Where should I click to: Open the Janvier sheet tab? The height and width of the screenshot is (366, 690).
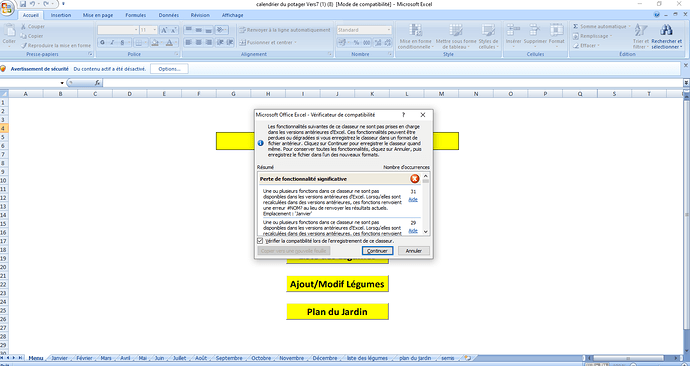(59, 358)
